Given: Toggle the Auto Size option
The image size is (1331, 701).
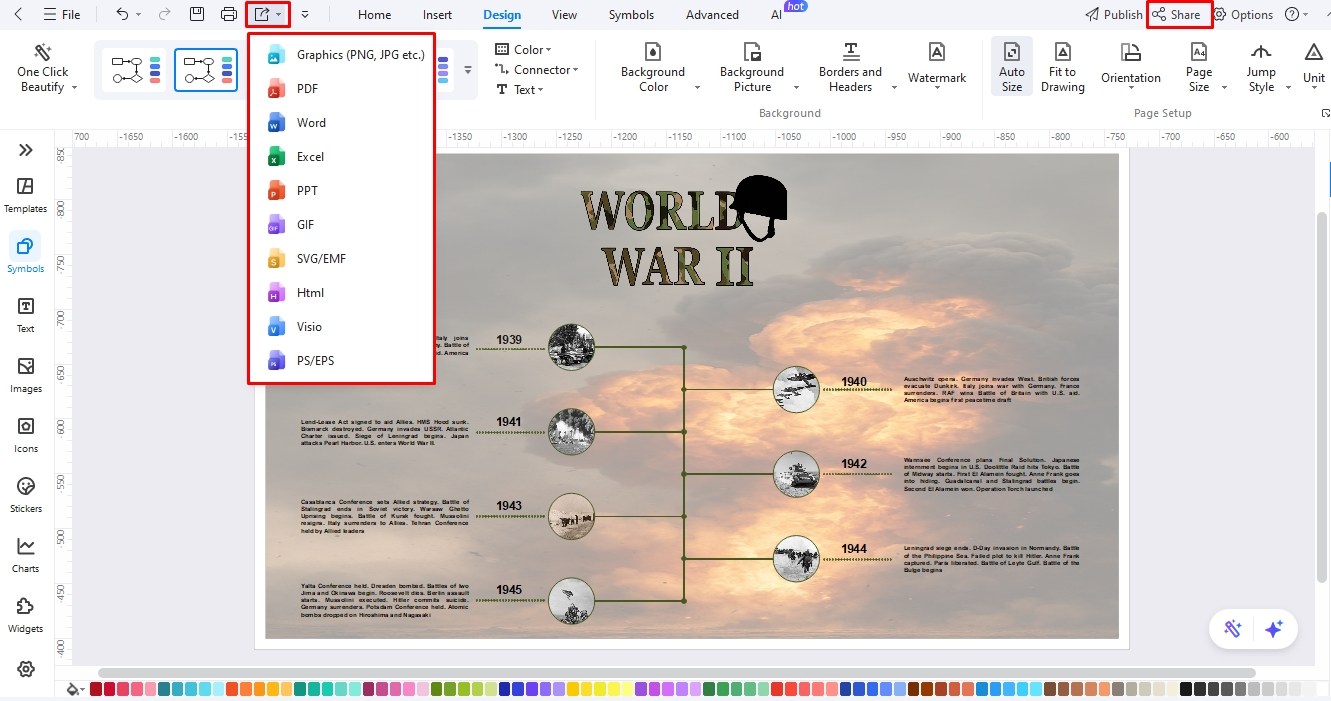Looking at the screenshot, I should click(x=1012, y=68).
